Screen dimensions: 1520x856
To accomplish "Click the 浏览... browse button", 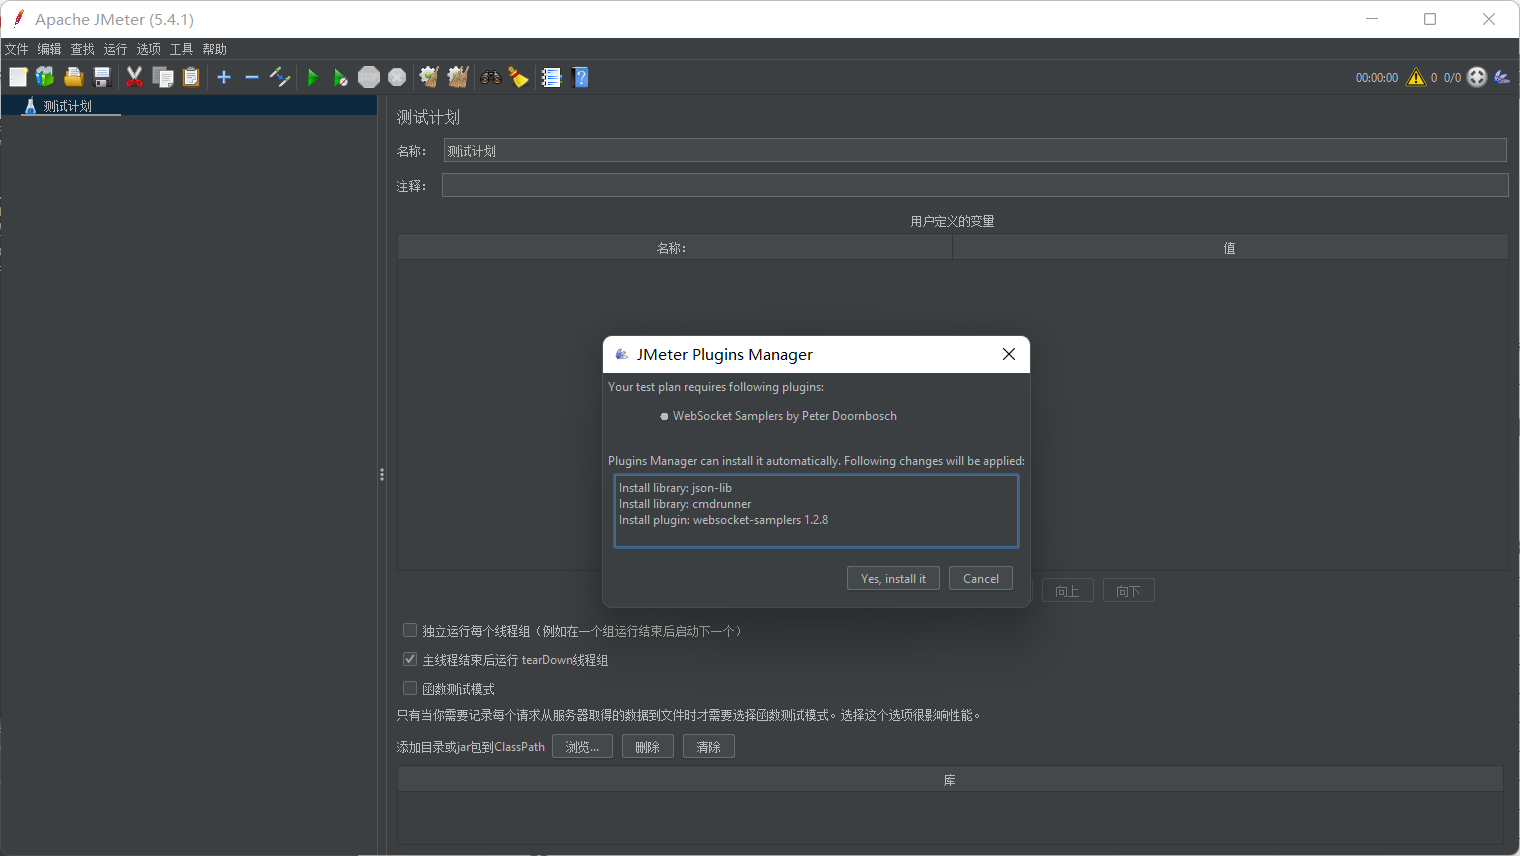I will click(x=582, y=747).
